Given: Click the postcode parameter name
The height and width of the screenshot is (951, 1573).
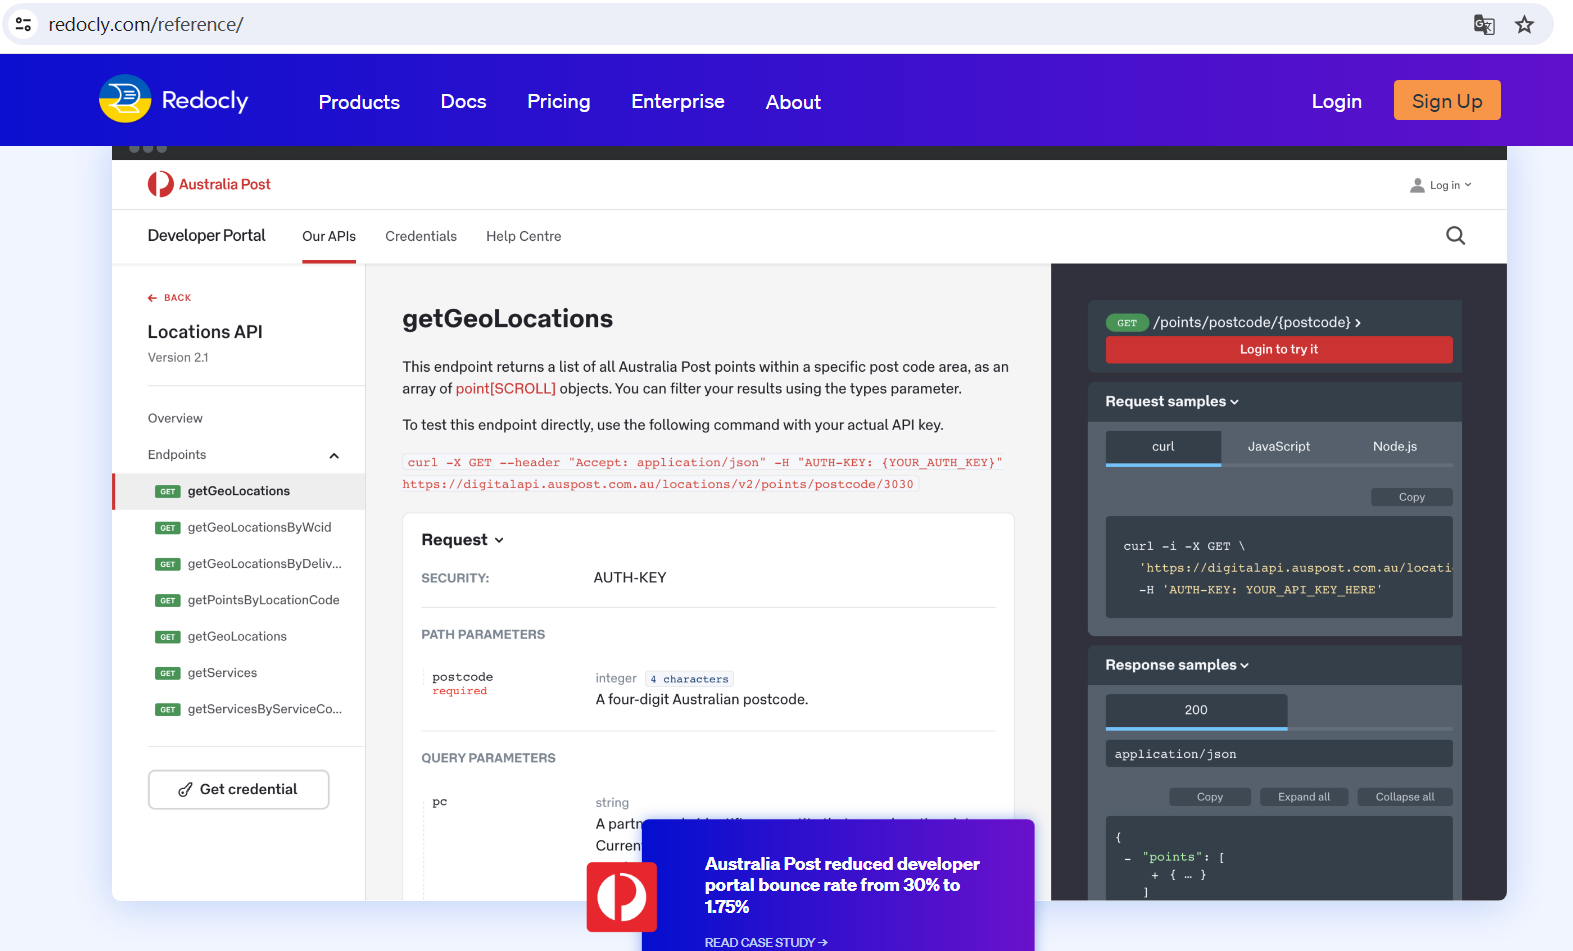Looking at the screenshot, I should pos(462,677).
